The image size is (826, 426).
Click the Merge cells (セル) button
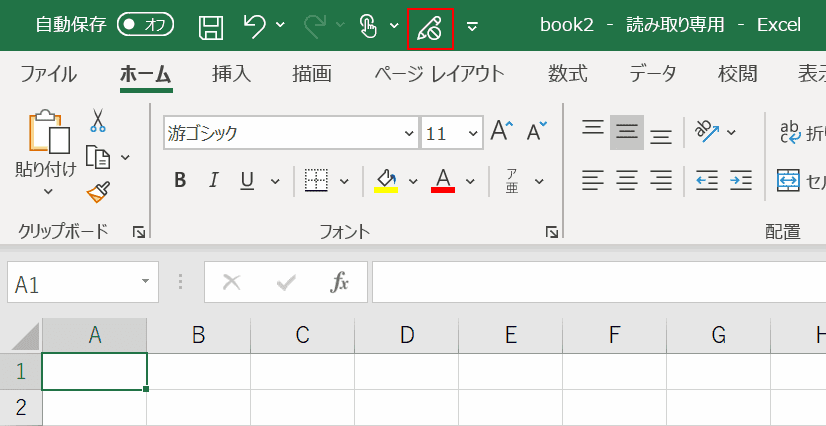pos(801,181)
